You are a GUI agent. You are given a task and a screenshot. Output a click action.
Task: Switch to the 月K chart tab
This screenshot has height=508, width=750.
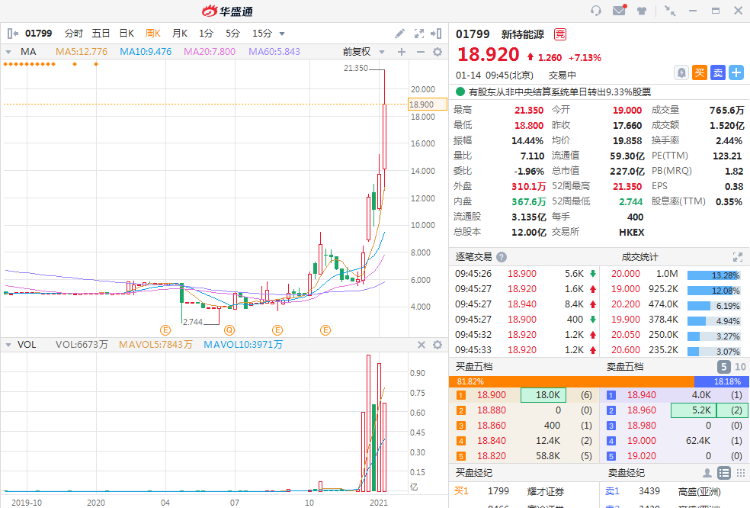(x=179, y=33)
